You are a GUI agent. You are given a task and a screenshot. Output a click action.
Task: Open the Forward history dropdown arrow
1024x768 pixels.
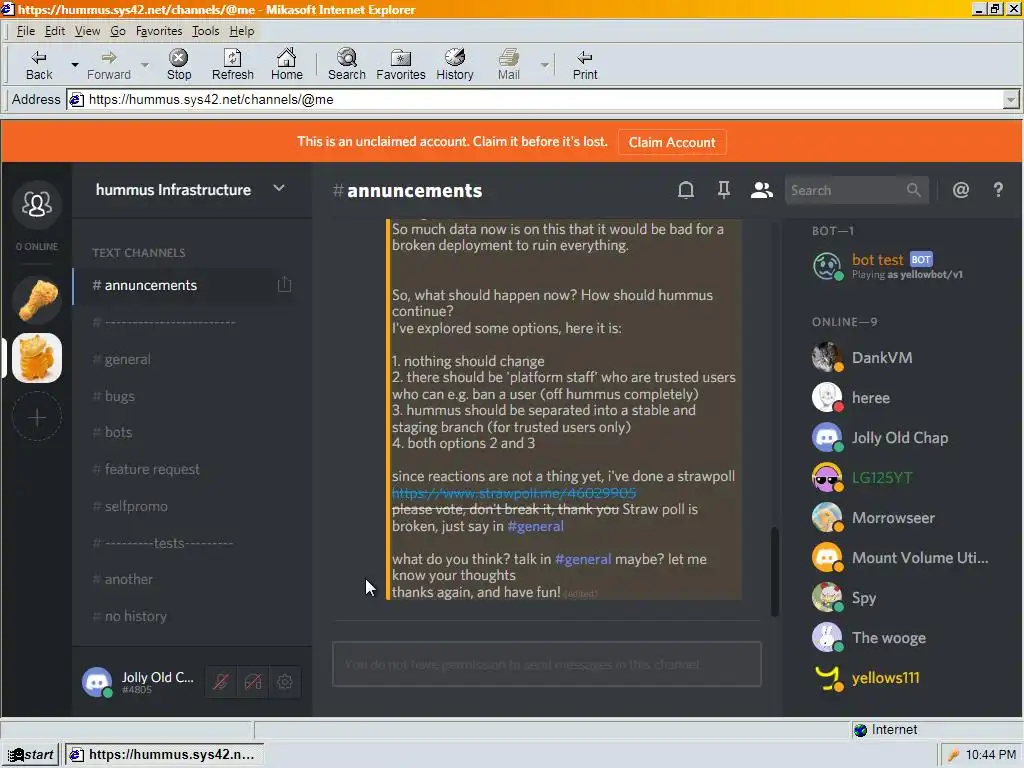coord(144,65)
